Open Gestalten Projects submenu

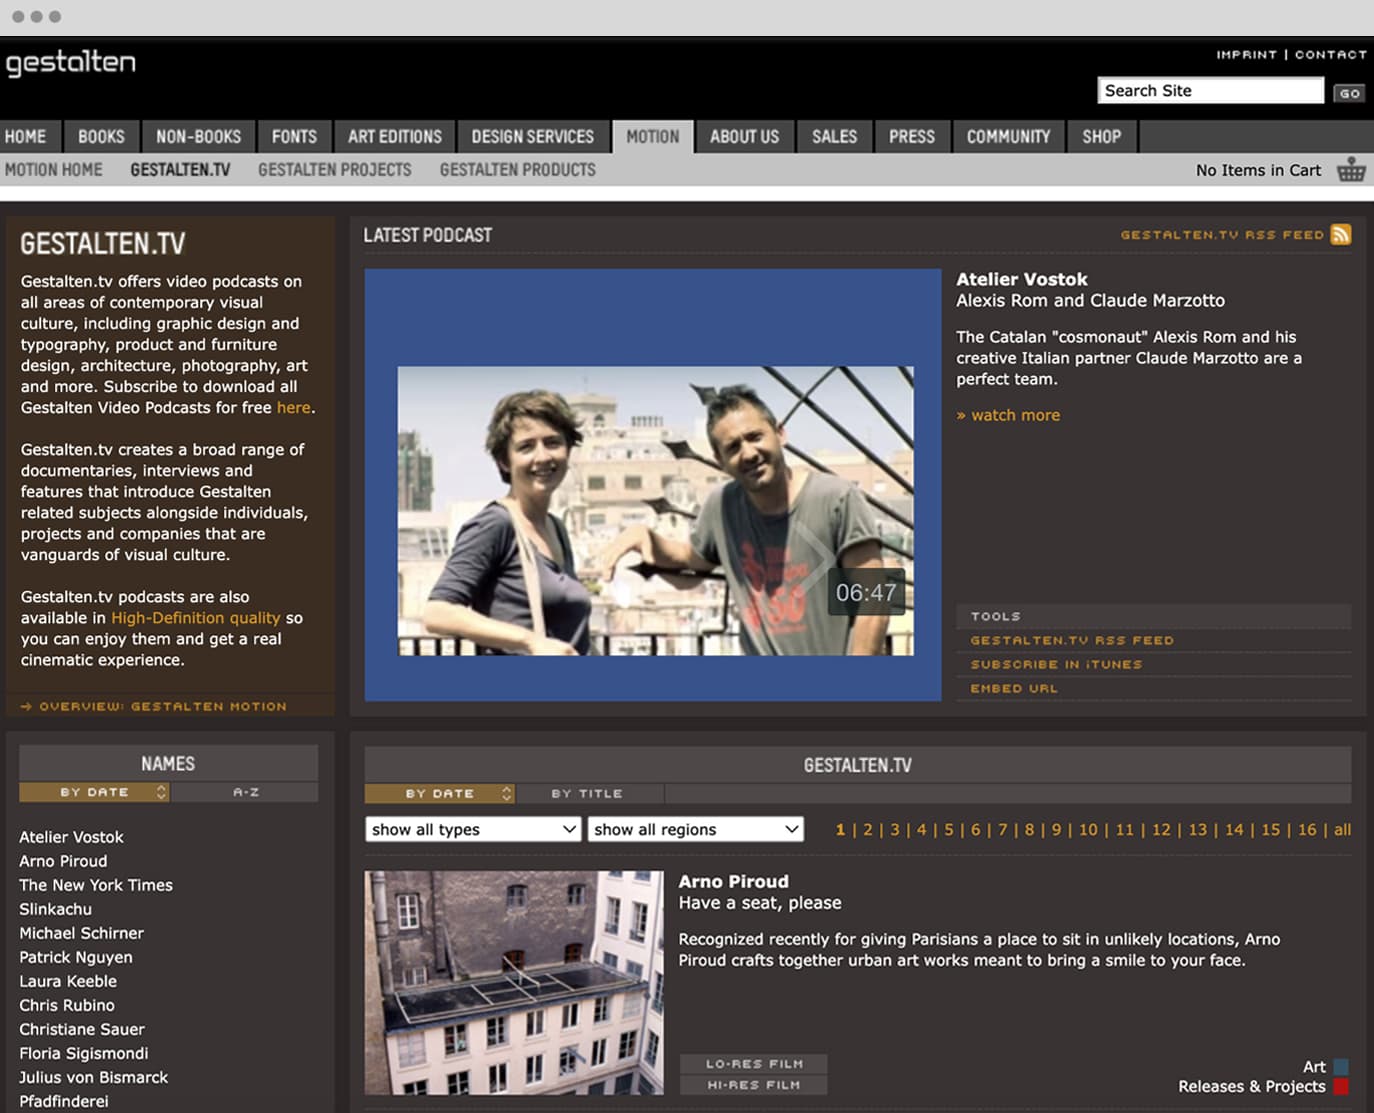click(335, 170)
